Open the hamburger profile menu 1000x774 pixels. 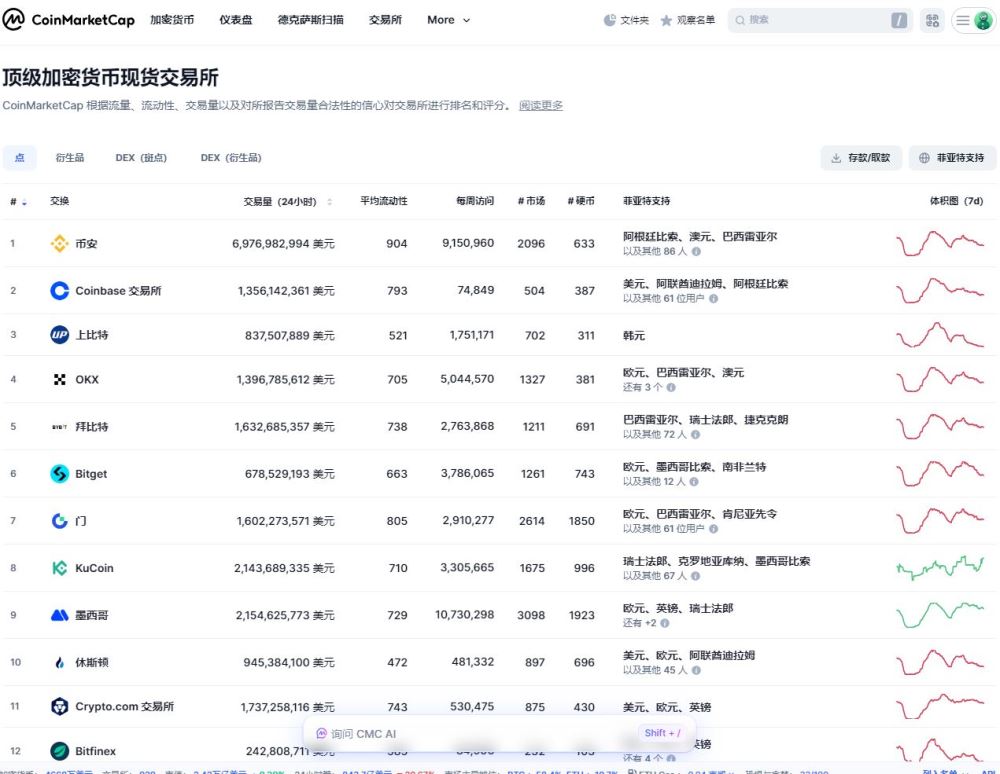962,20
